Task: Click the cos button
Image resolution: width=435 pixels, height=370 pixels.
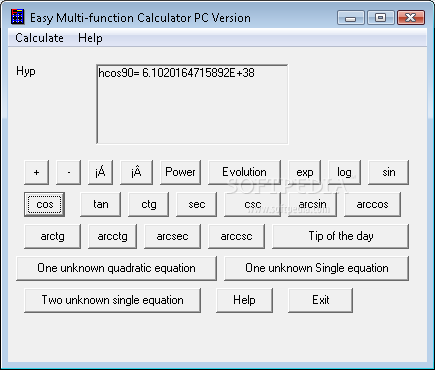Action: 44,204
